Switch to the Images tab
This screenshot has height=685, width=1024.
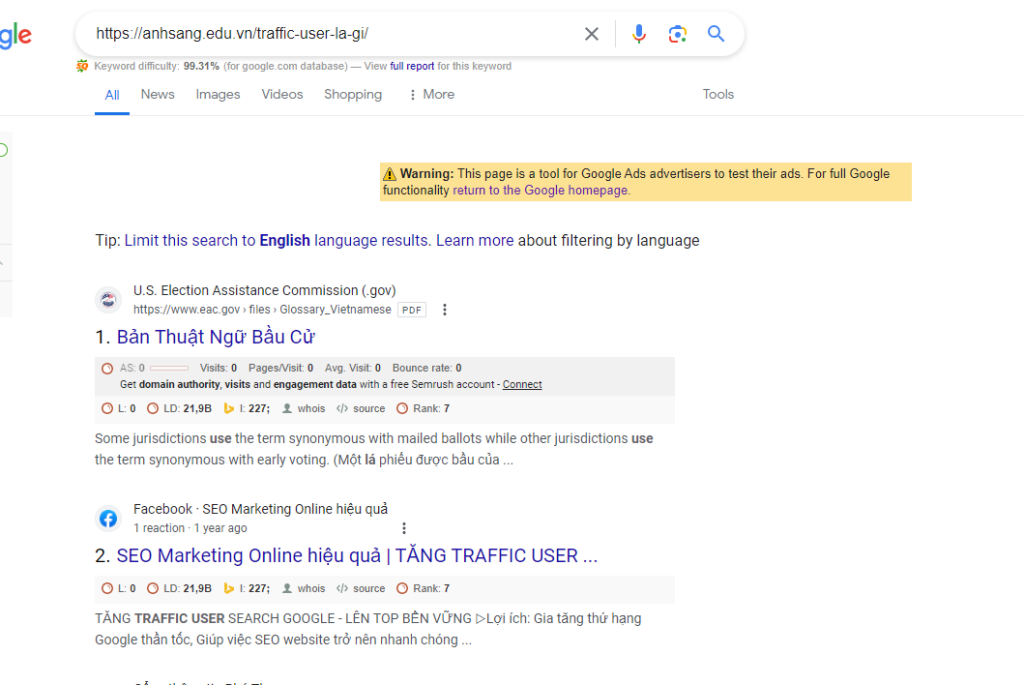(x=217, y=95)
